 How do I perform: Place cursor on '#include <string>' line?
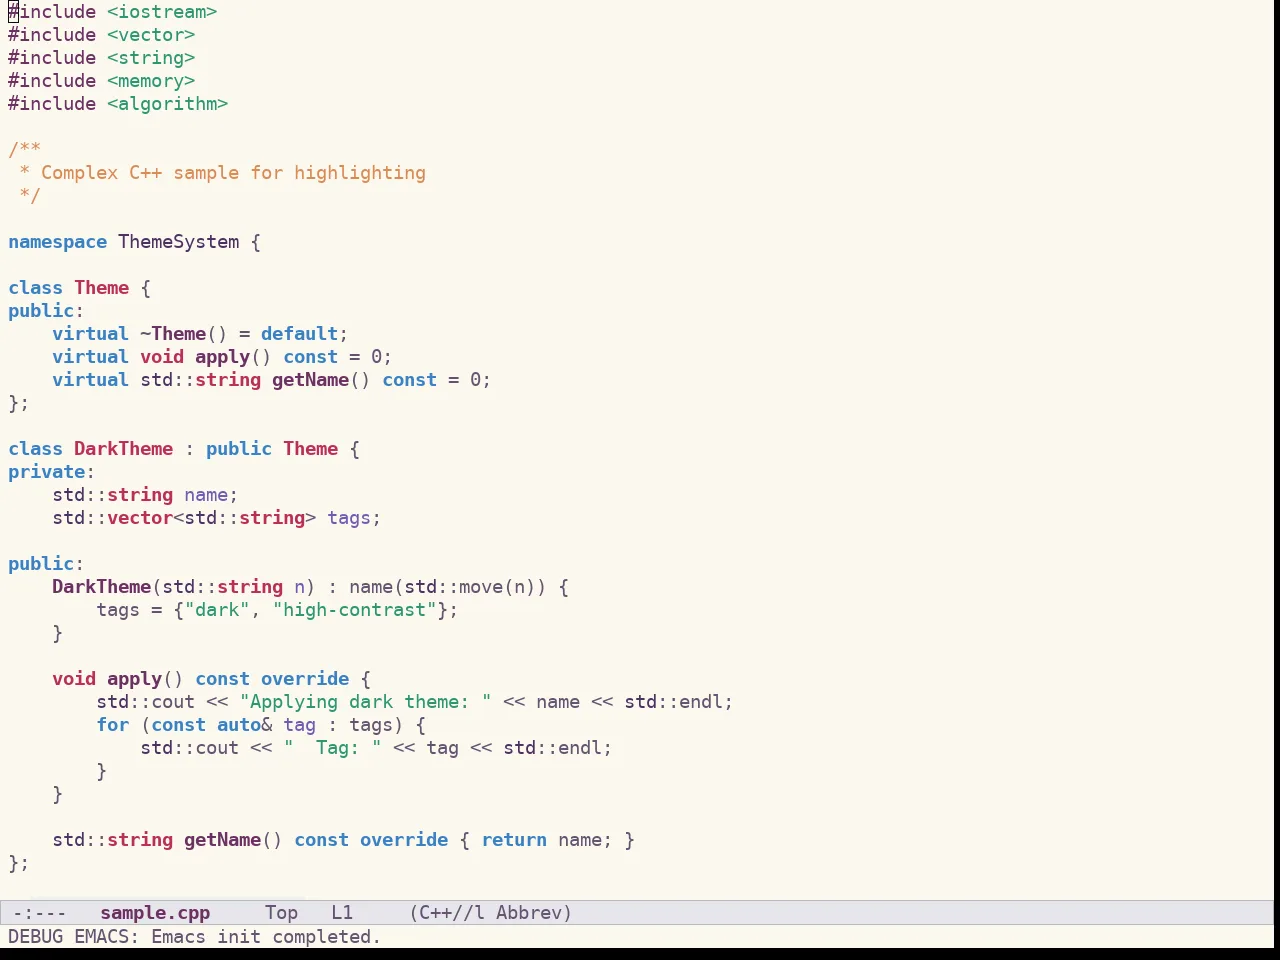tap(102, 58)
